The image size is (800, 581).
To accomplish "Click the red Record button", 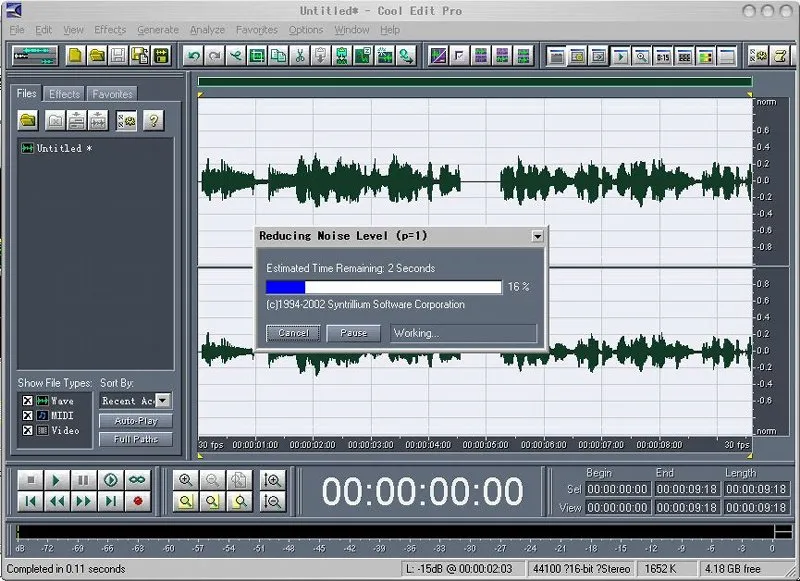I will tap(137, 501).
